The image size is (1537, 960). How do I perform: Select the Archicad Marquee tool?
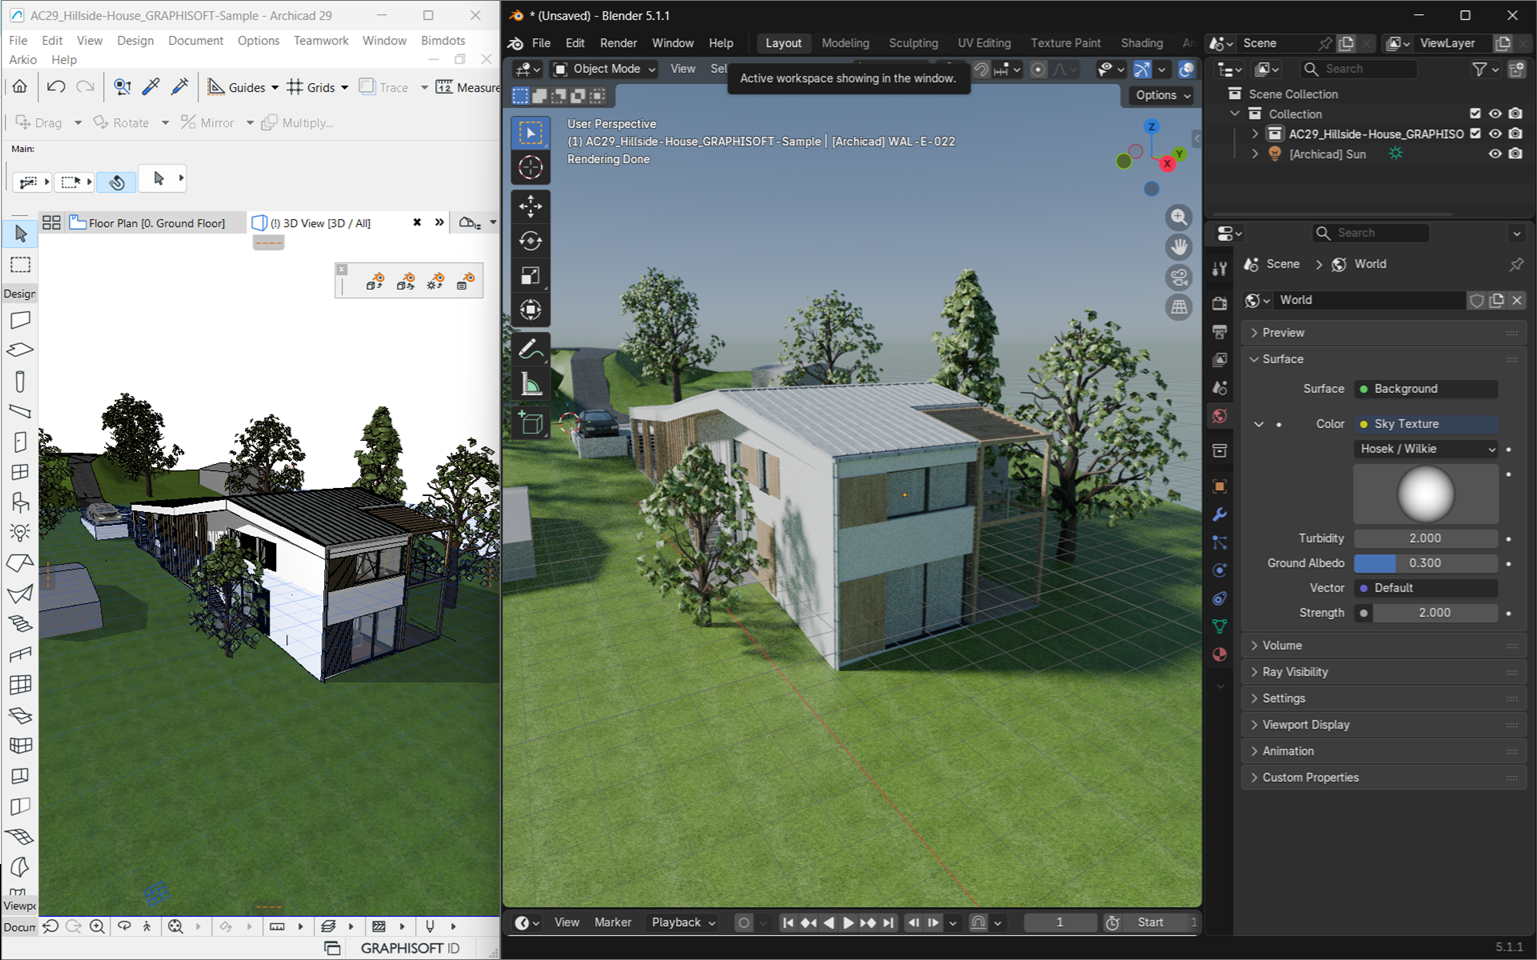(20, 265)
